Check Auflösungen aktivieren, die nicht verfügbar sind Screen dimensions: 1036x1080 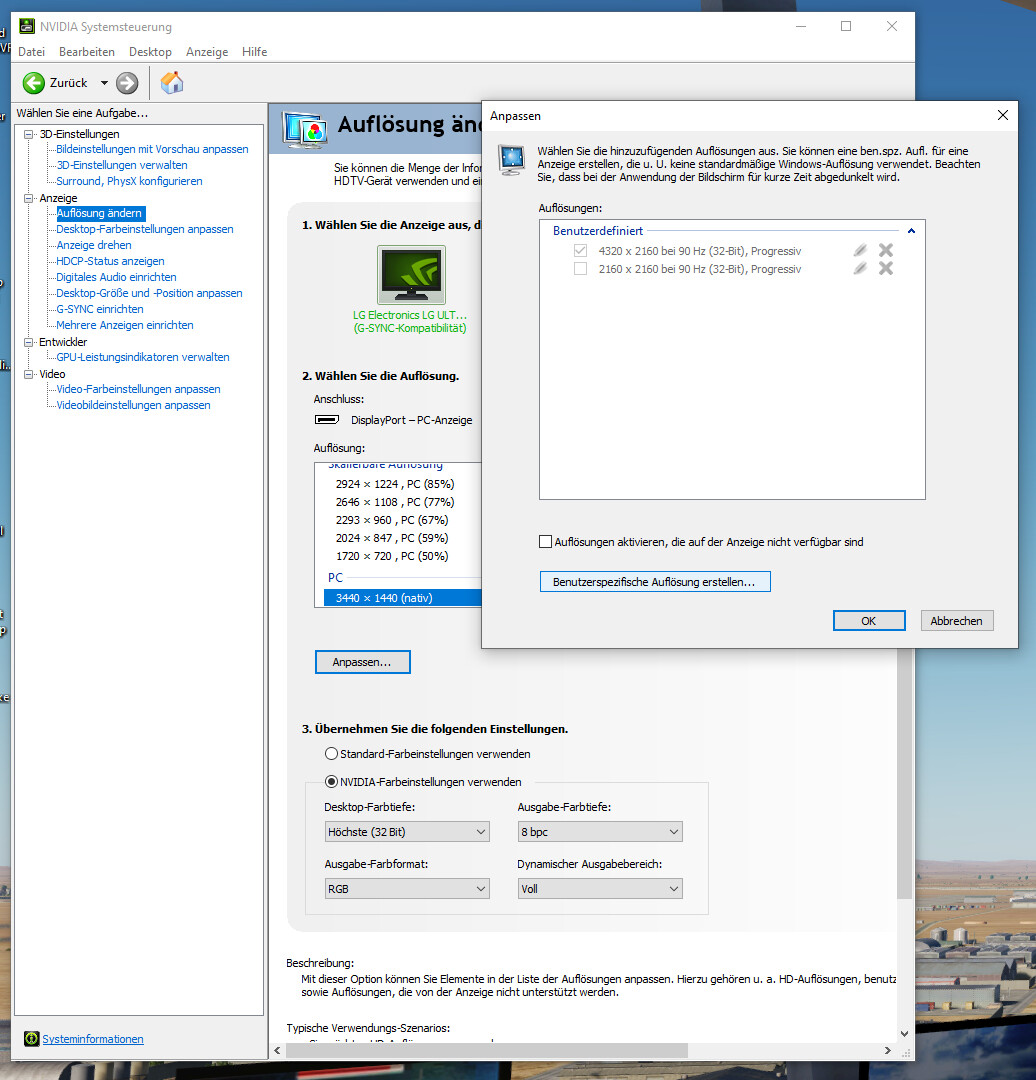tap(546, 542)
